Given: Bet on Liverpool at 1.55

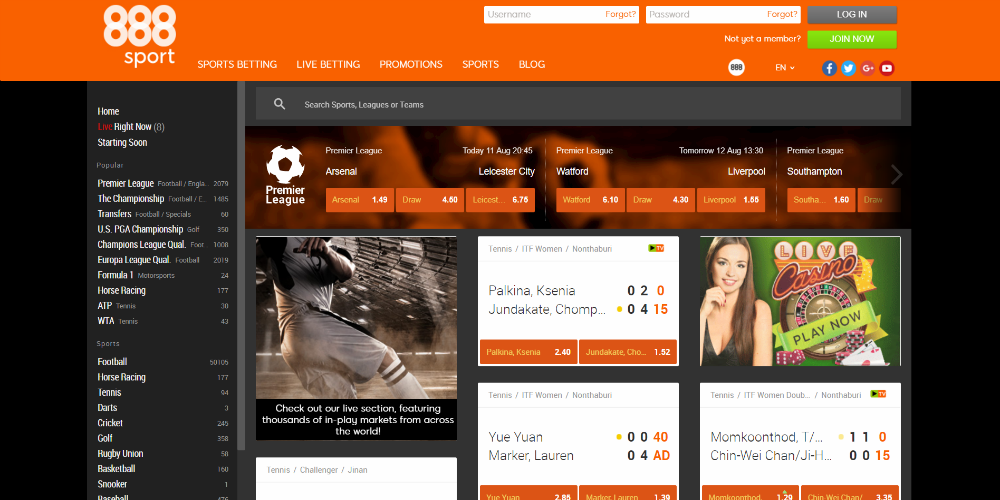Looking at the screenshot, I should pos(731,200).
